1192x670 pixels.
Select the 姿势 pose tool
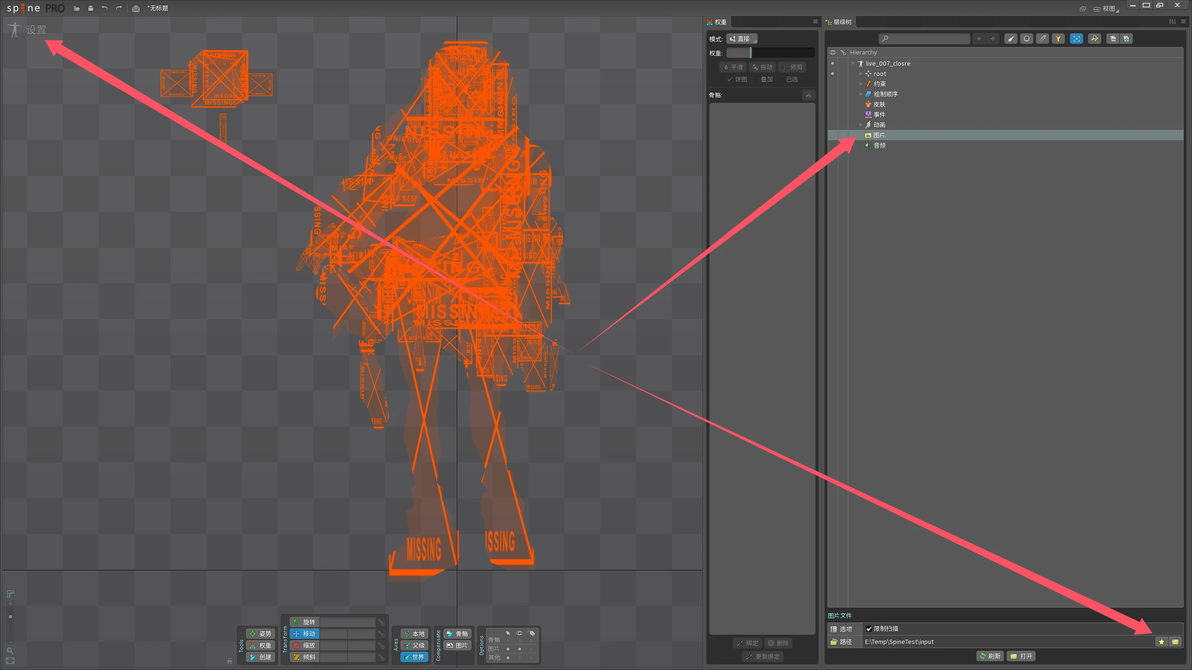point(260,633)
